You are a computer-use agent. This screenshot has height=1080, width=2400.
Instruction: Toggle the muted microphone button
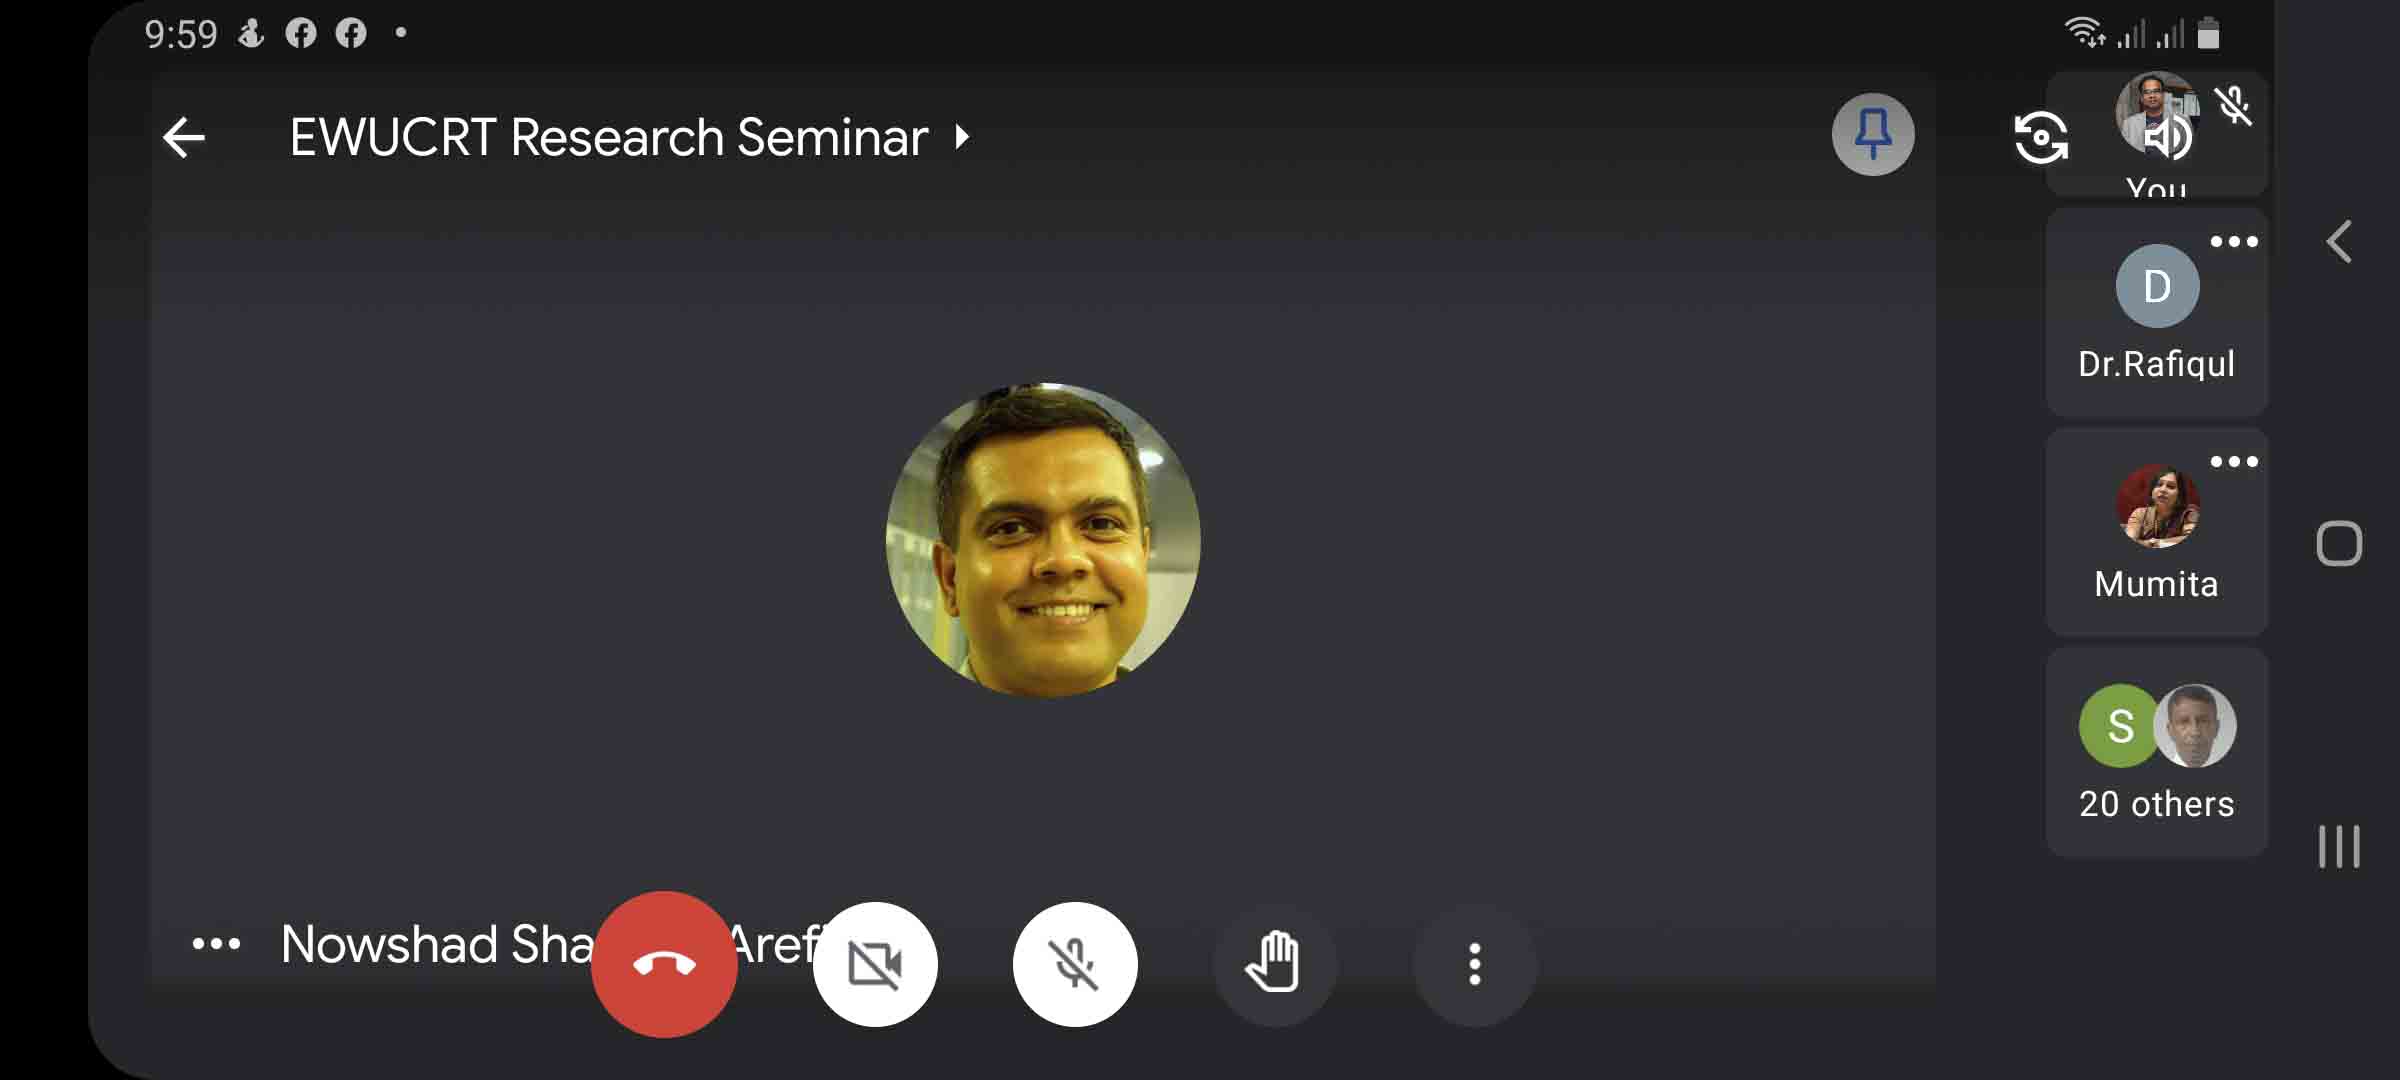1075,964
